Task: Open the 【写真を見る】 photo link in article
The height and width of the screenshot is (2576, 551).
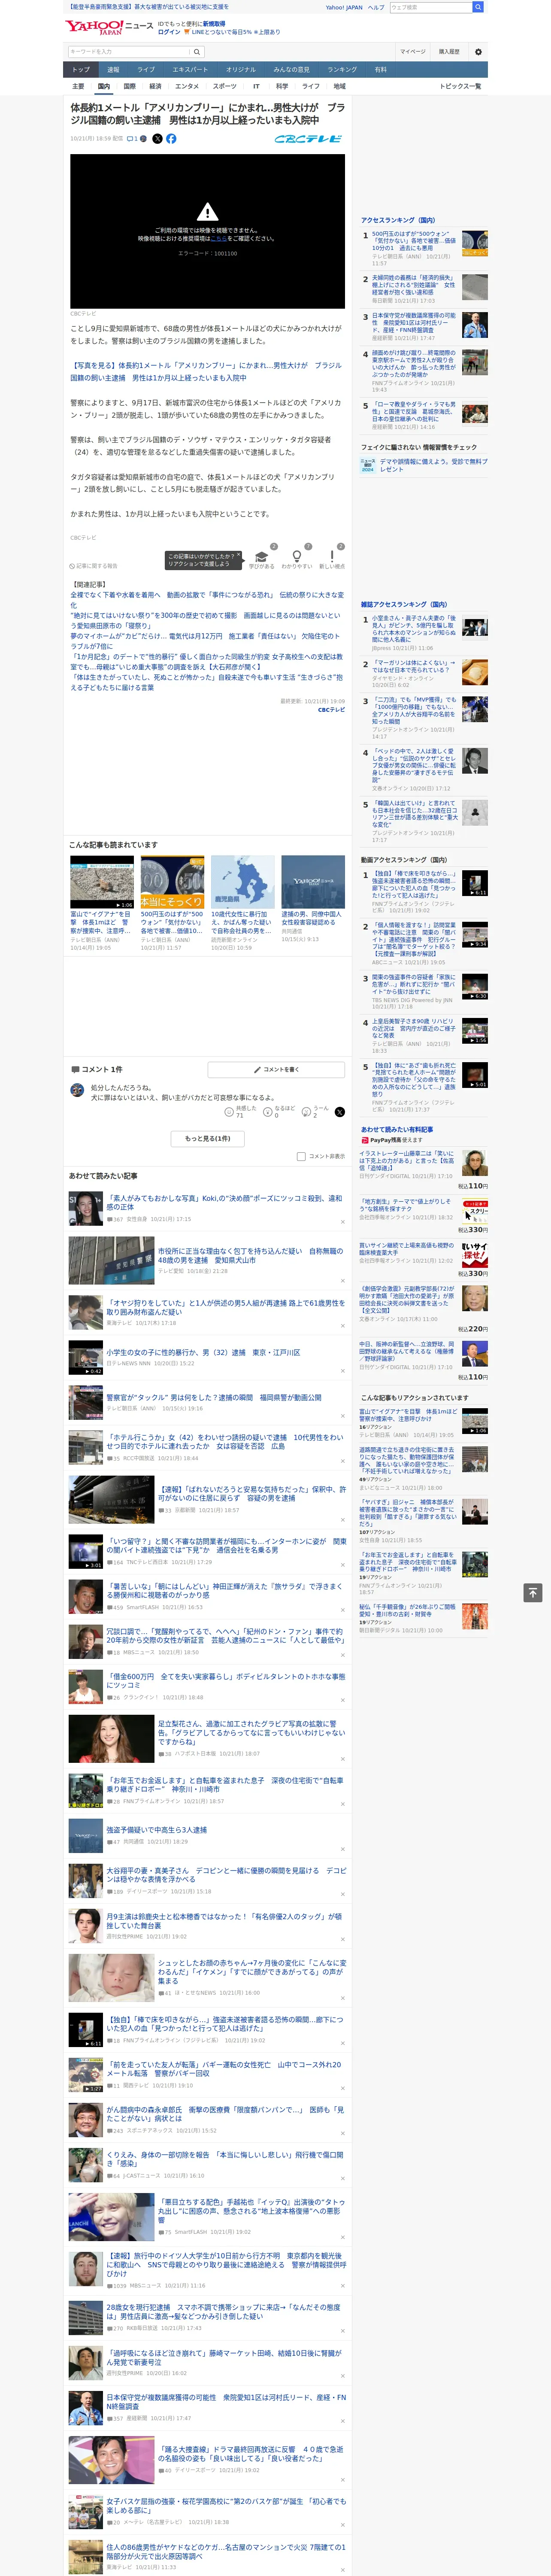Action: coord(205,372)
